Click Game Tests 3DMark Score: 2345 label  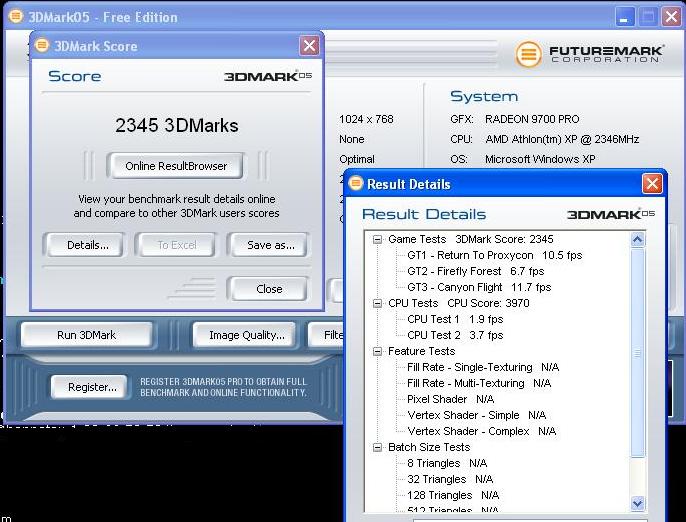[x=471, y=239]
